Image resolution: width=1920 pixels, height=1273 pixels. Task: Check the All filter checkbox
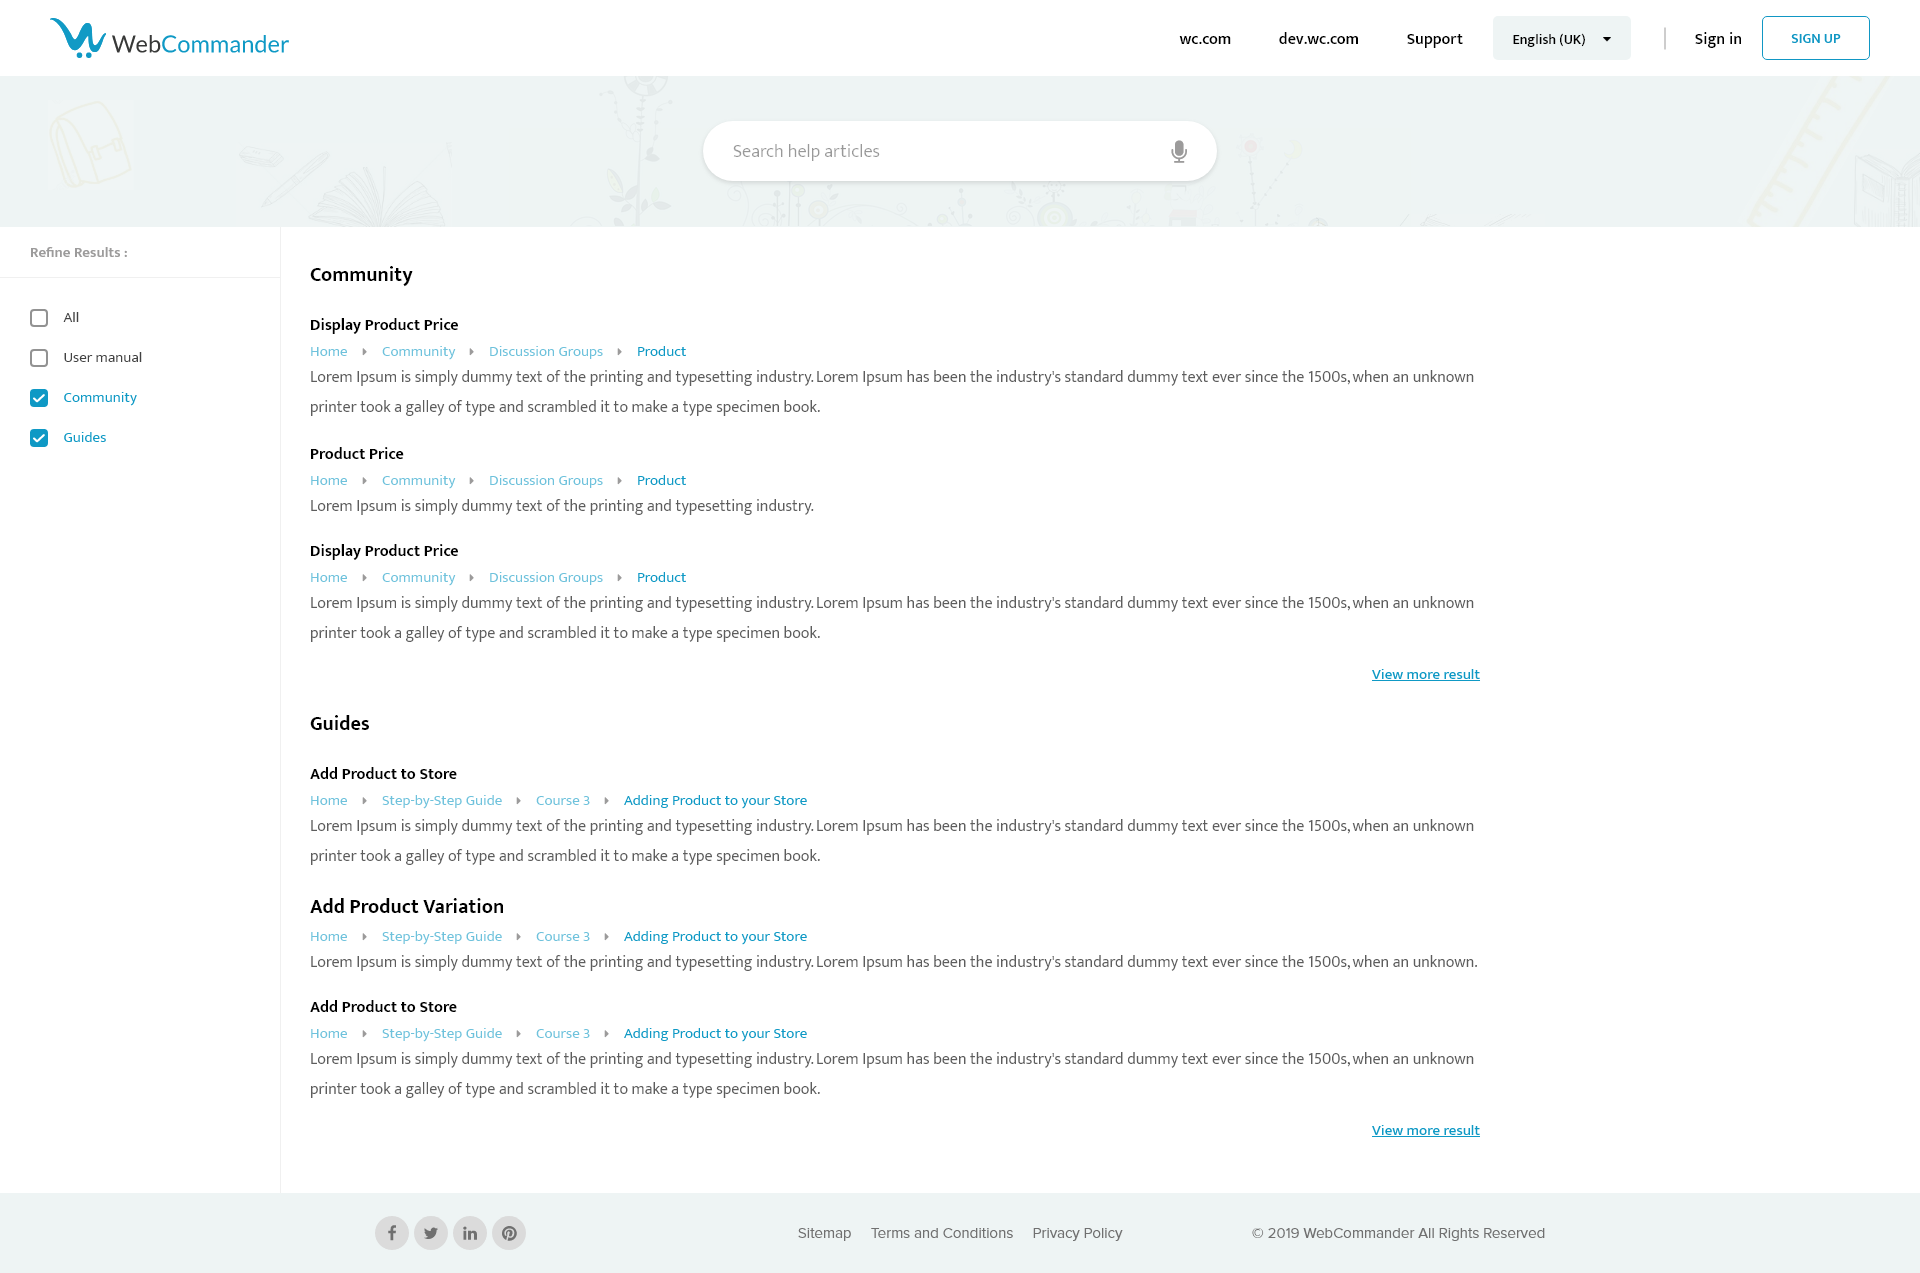[39, 318]
